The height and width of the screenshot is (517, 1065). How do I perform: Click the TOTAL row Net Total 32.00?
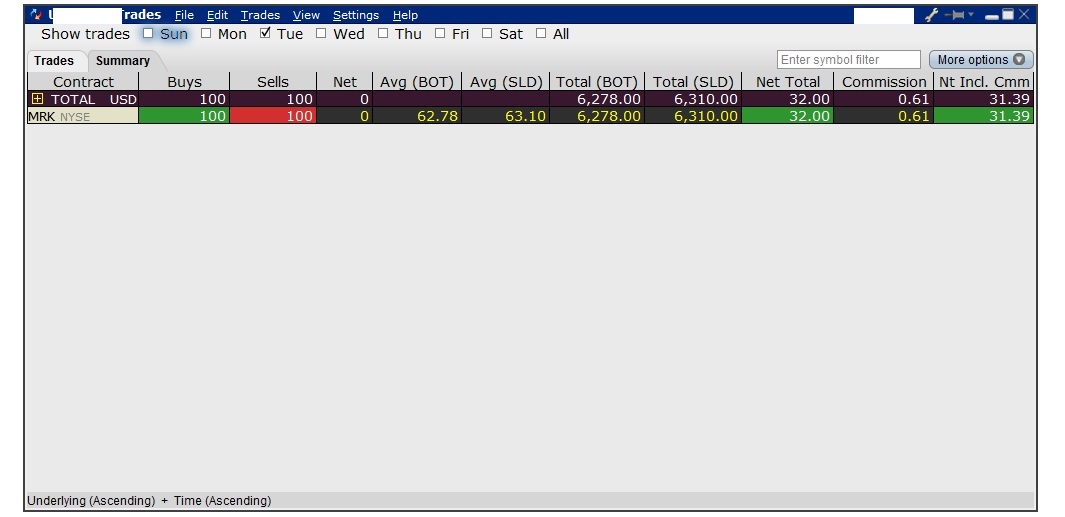[x=788, y=99]
